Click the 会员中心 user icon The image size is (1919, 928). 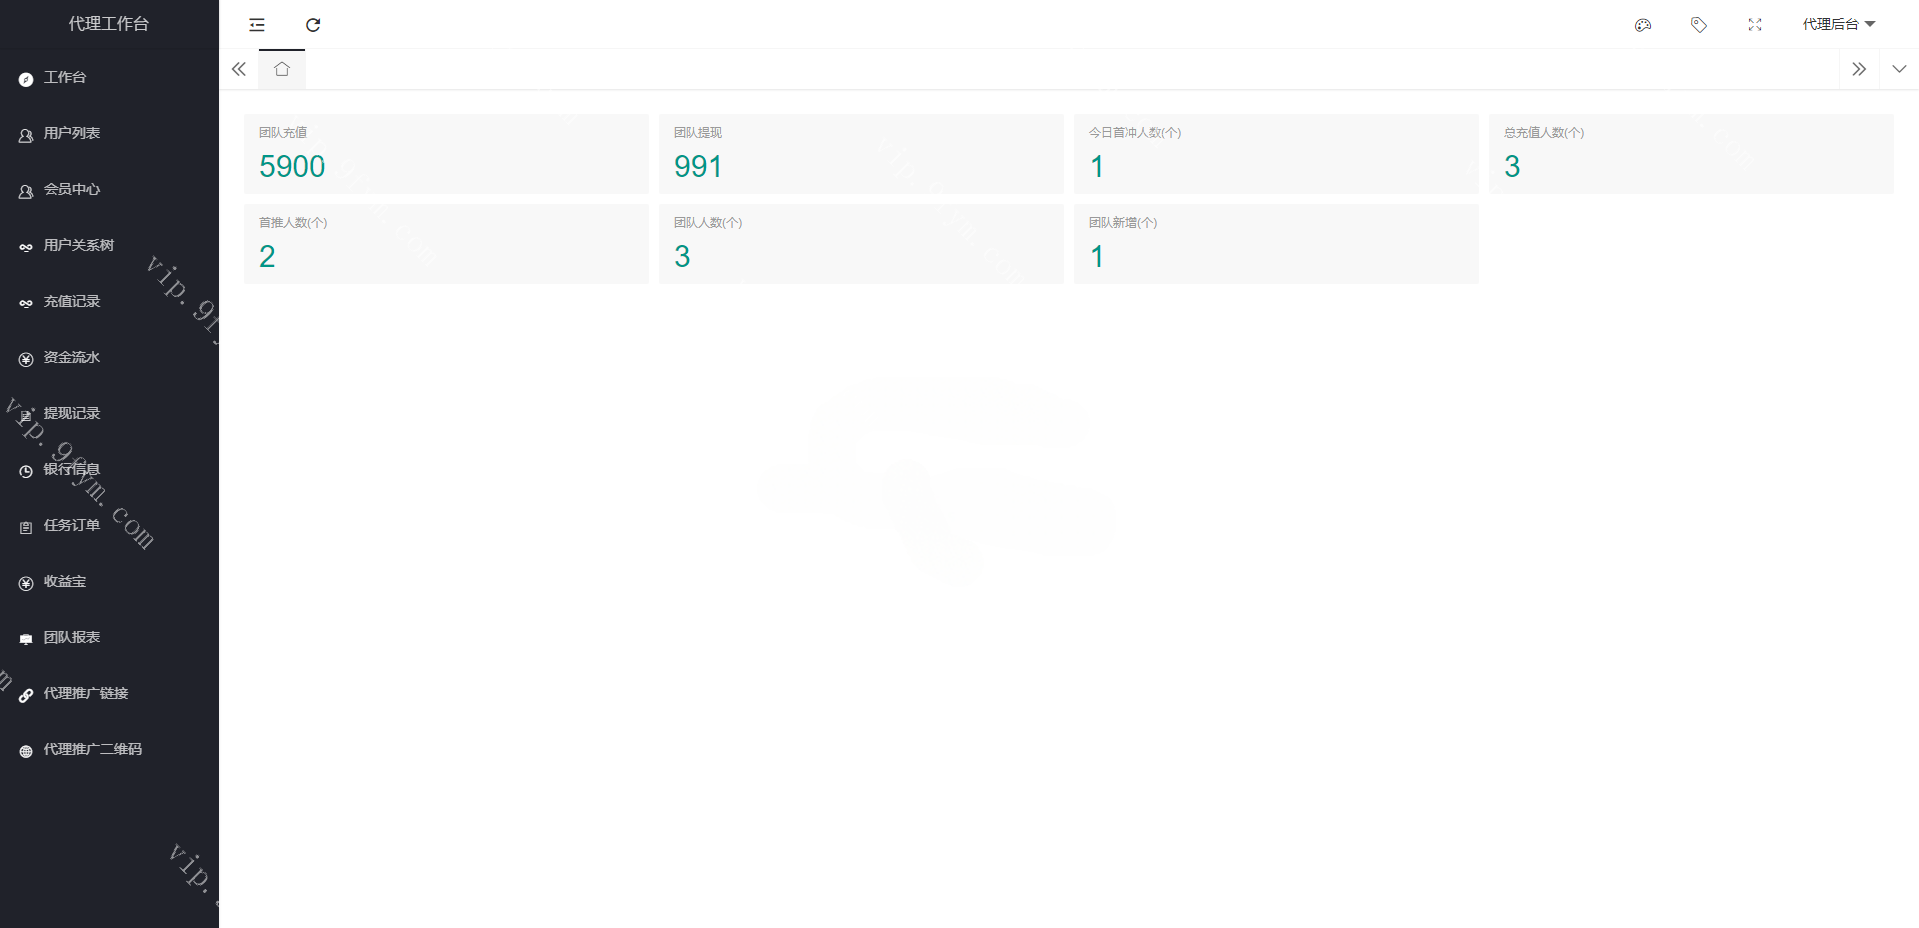point(26,191)
